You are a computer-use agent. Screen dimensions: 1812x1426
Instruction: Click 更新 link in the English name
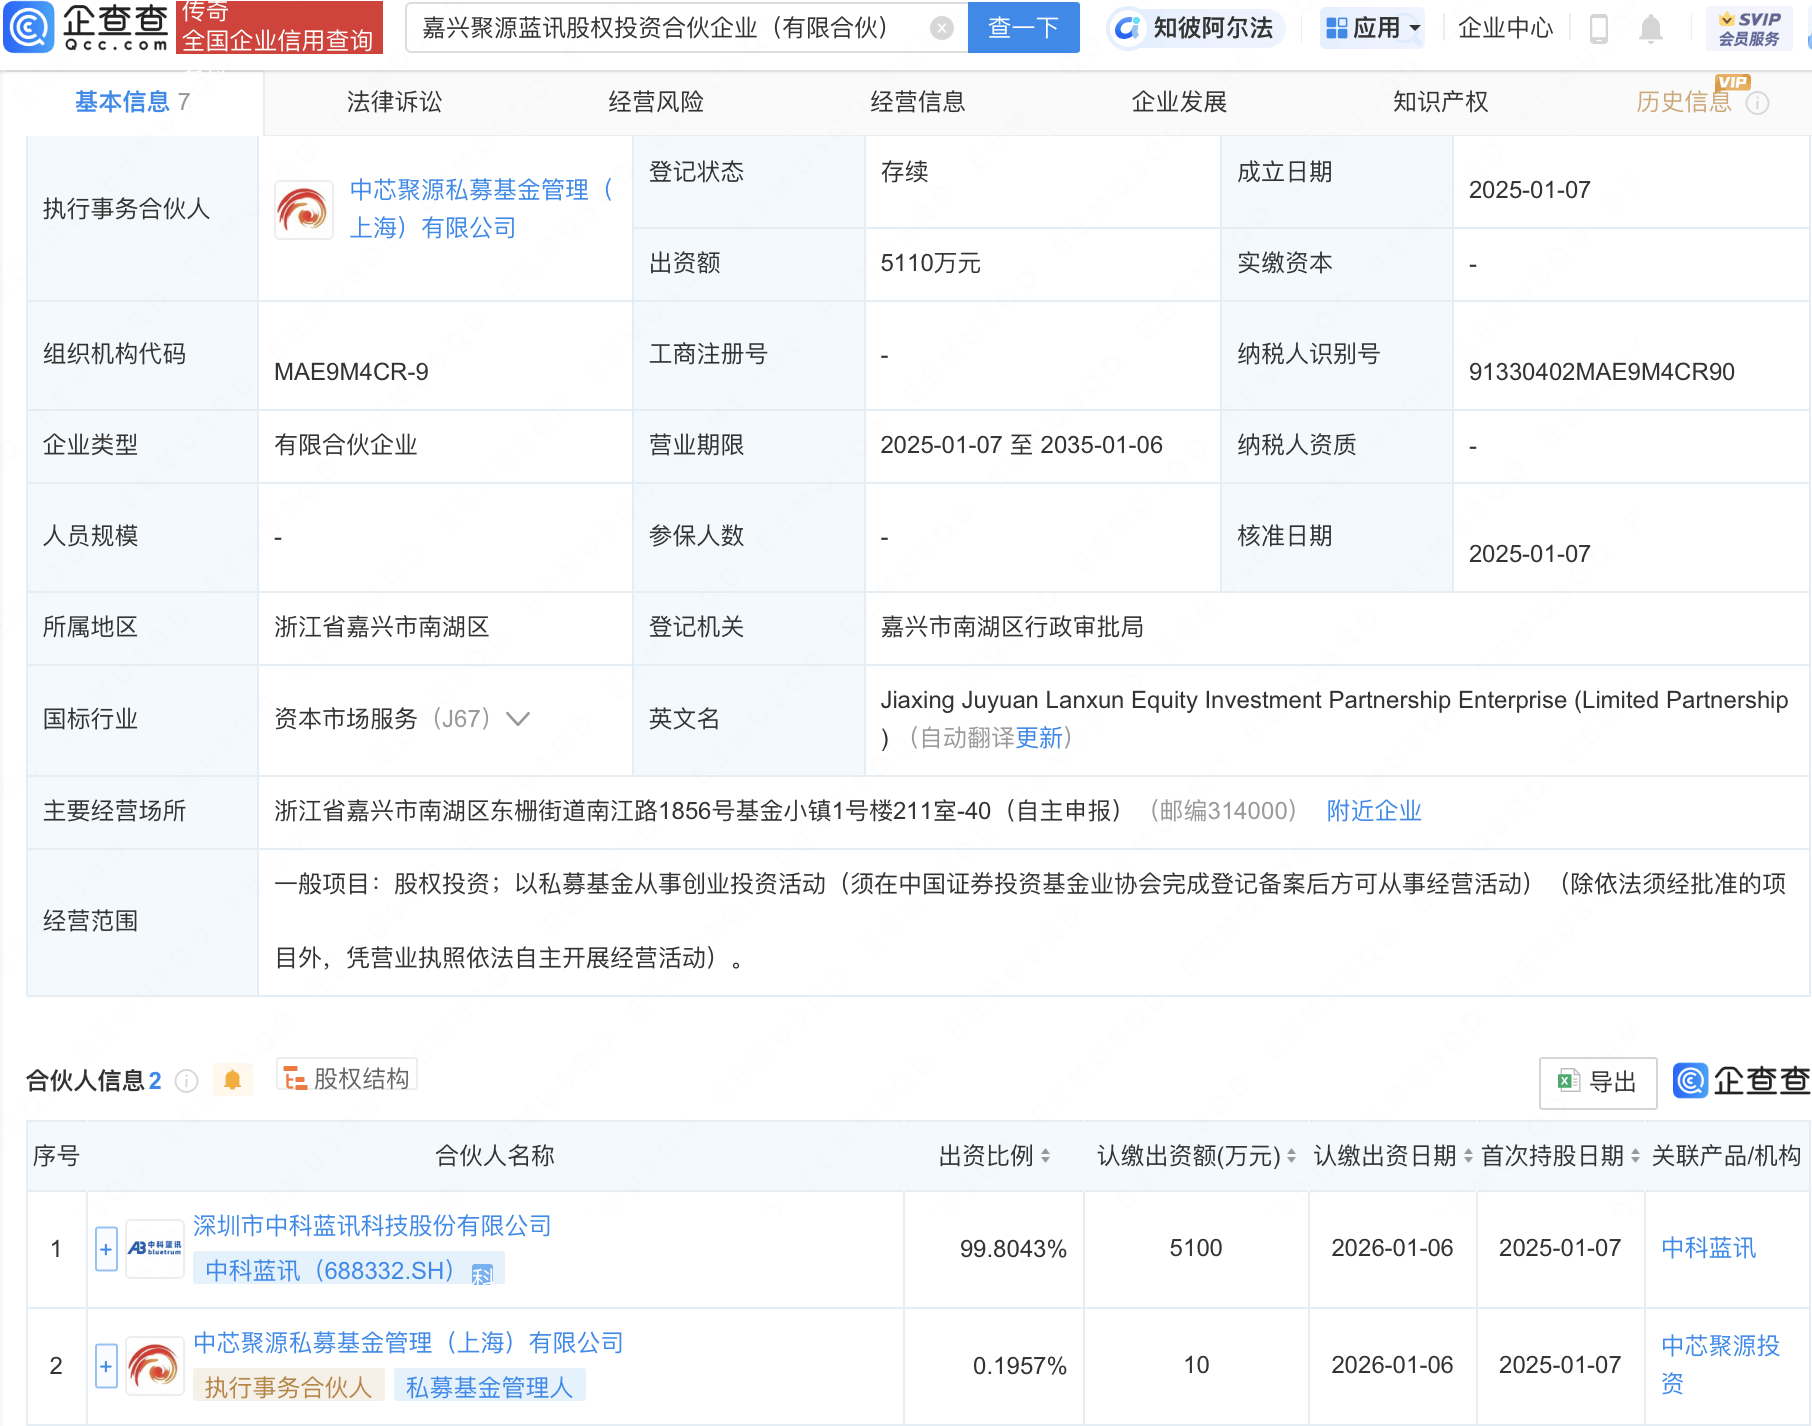coord(1039,738)
